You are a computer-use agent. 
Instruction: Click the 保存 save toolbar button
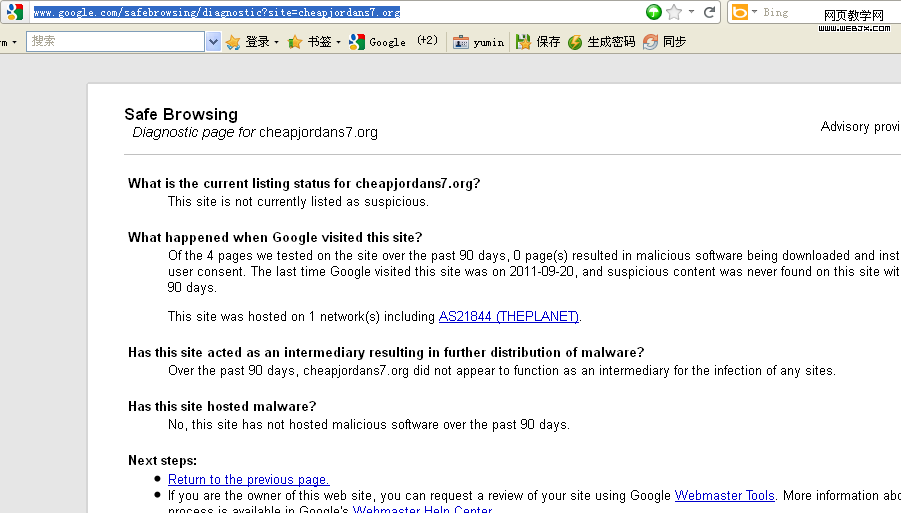pos(538,42)
